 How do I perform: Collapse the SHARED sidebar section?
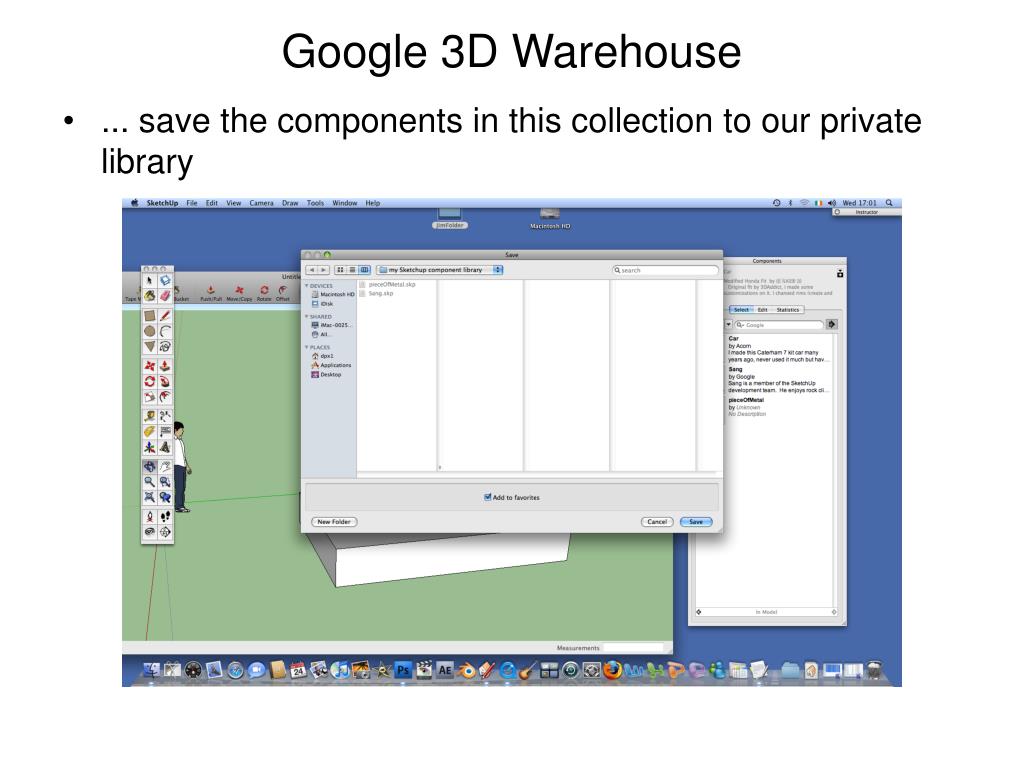(x=306, y=317)
